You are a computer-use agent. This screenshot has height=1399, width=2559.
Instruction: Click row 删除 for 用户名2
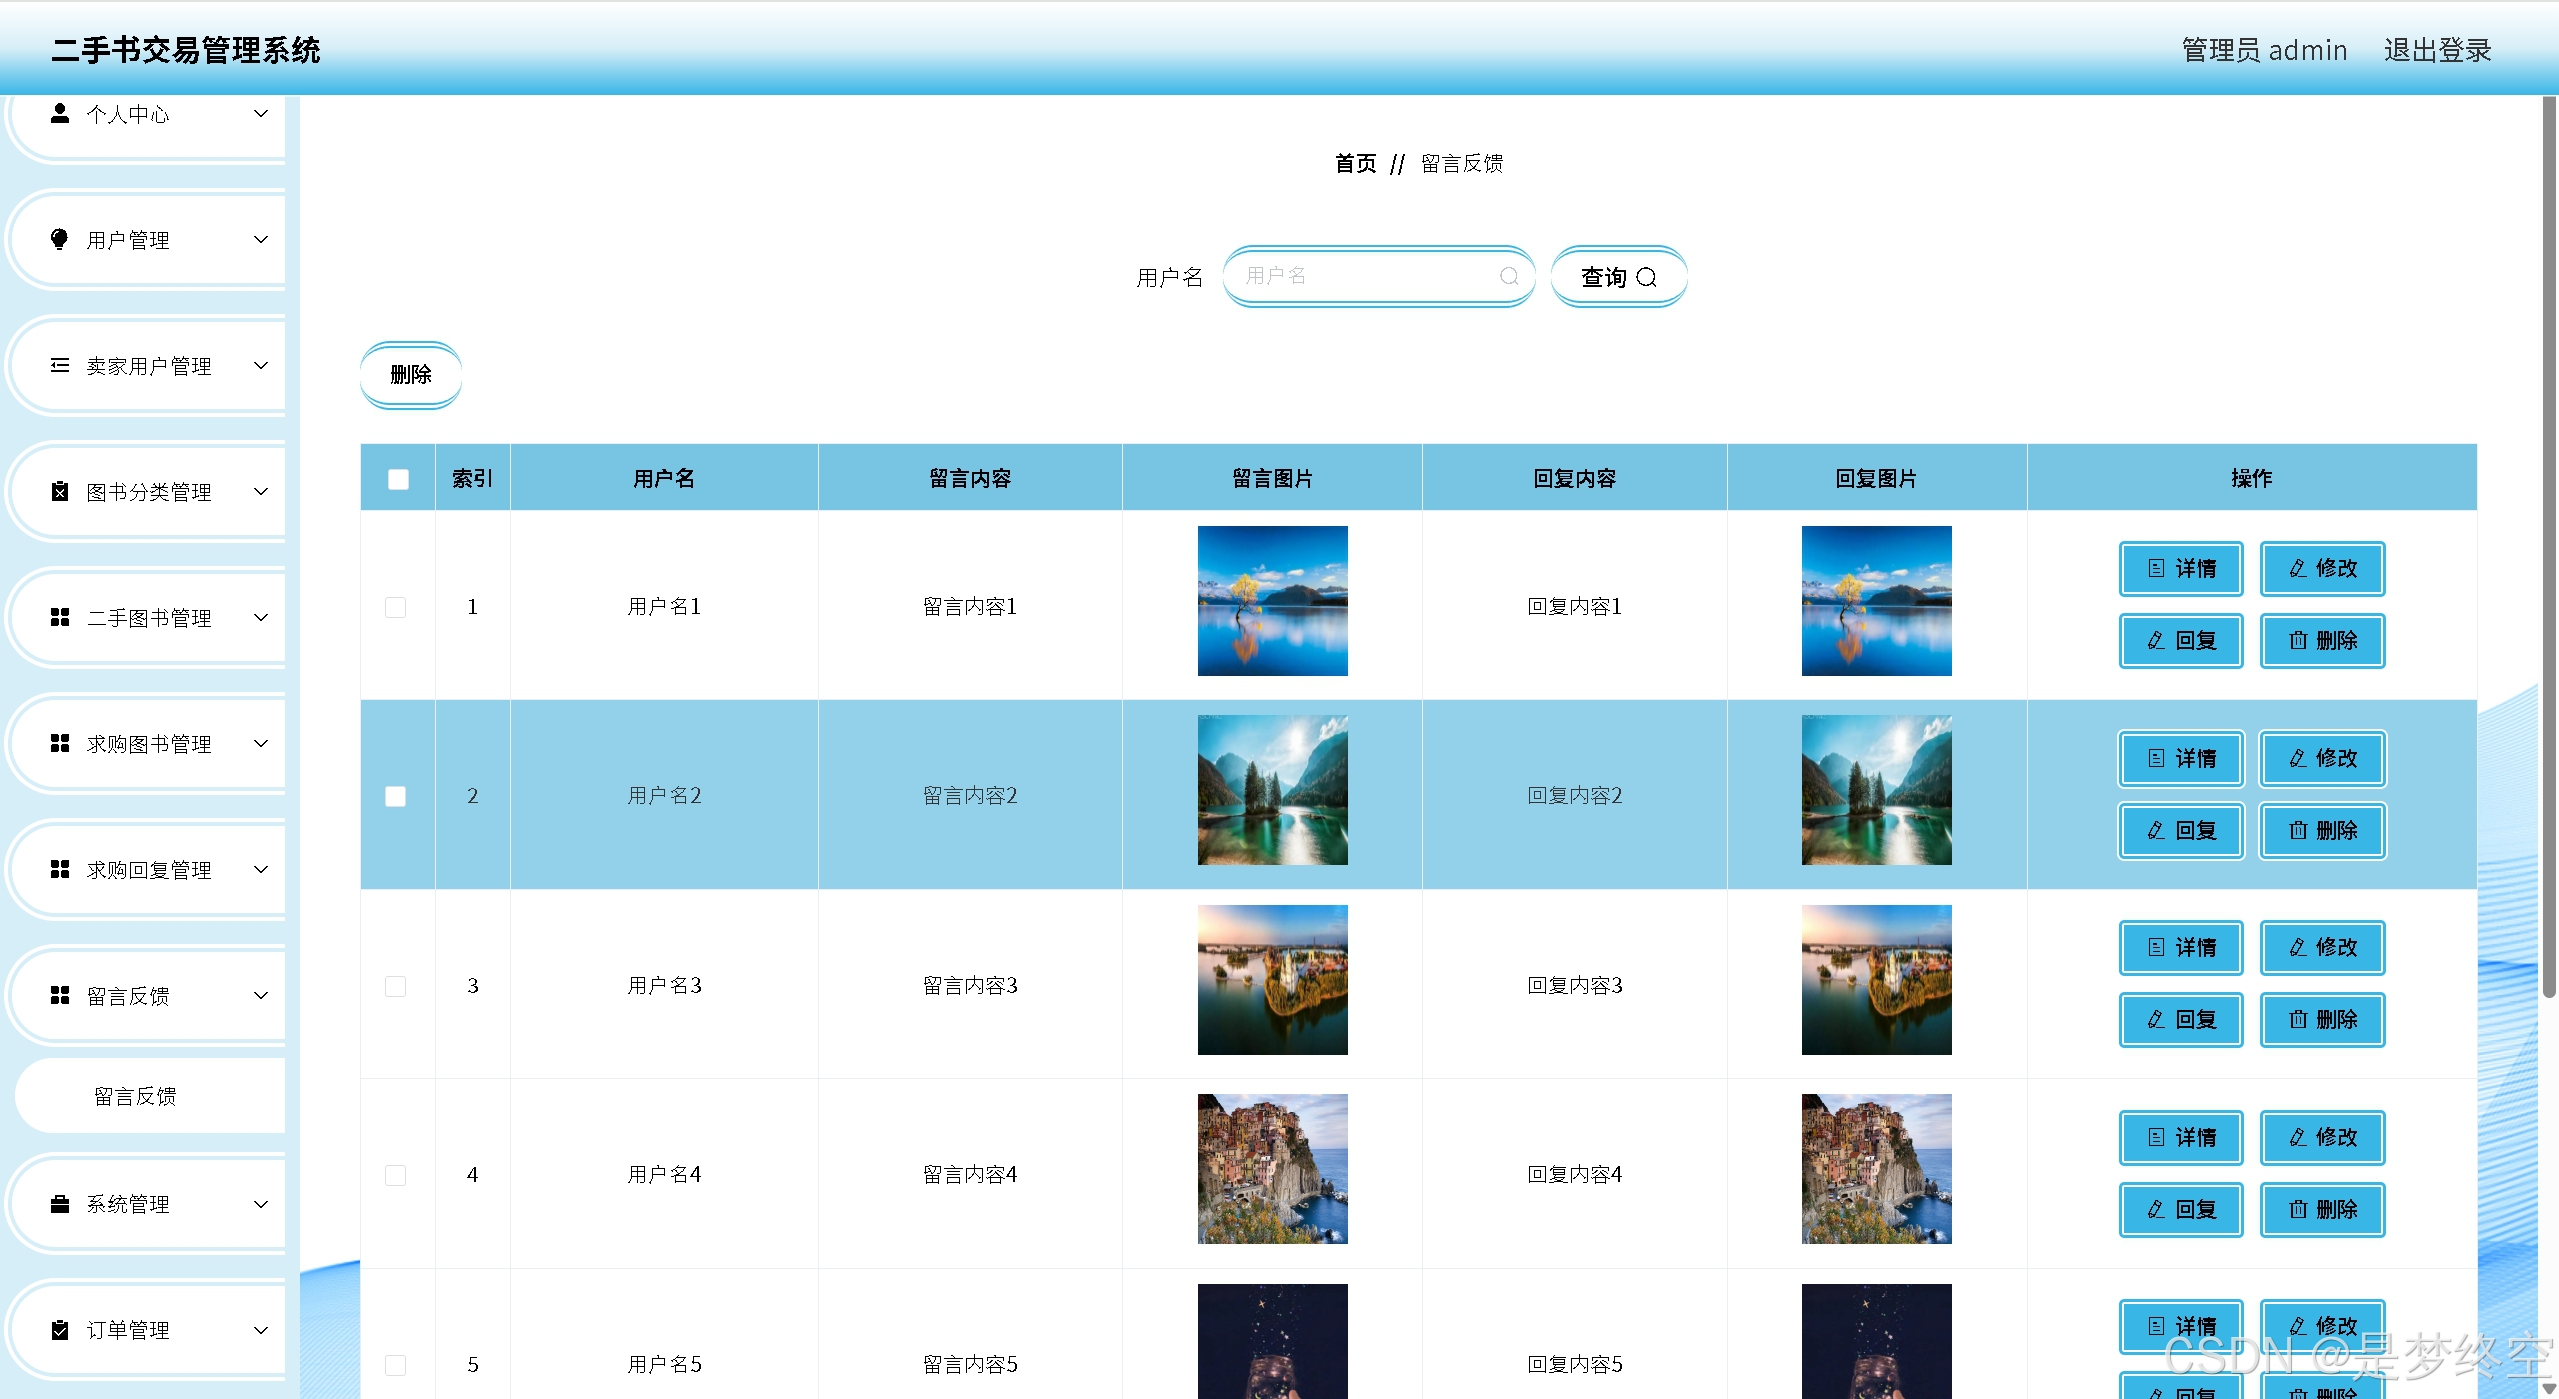point(2322,830)
